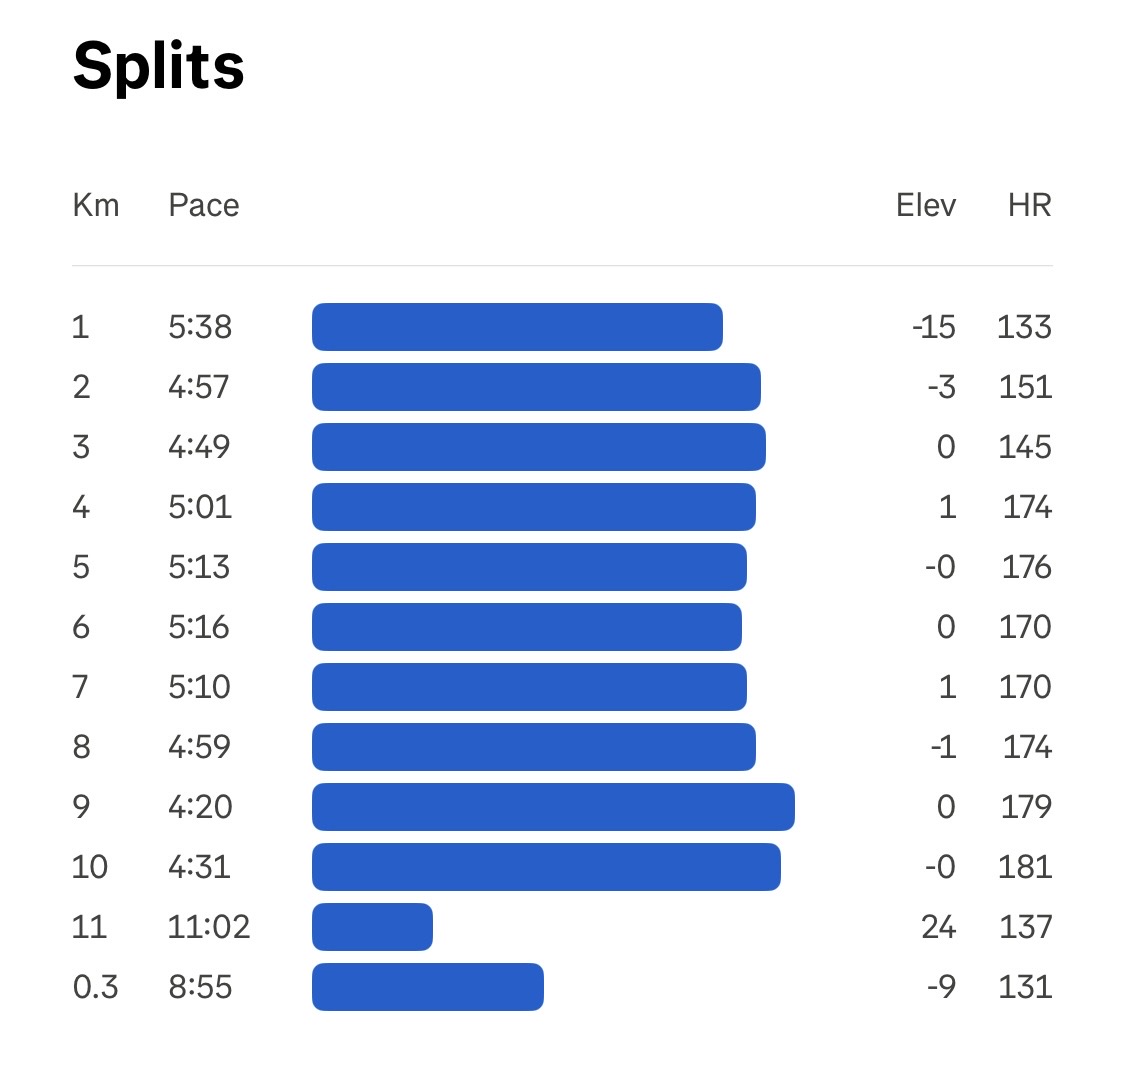Screen dimensions: 1124x1065
Task: Click the bar for the 4:49 split
Action: (539, 447)
